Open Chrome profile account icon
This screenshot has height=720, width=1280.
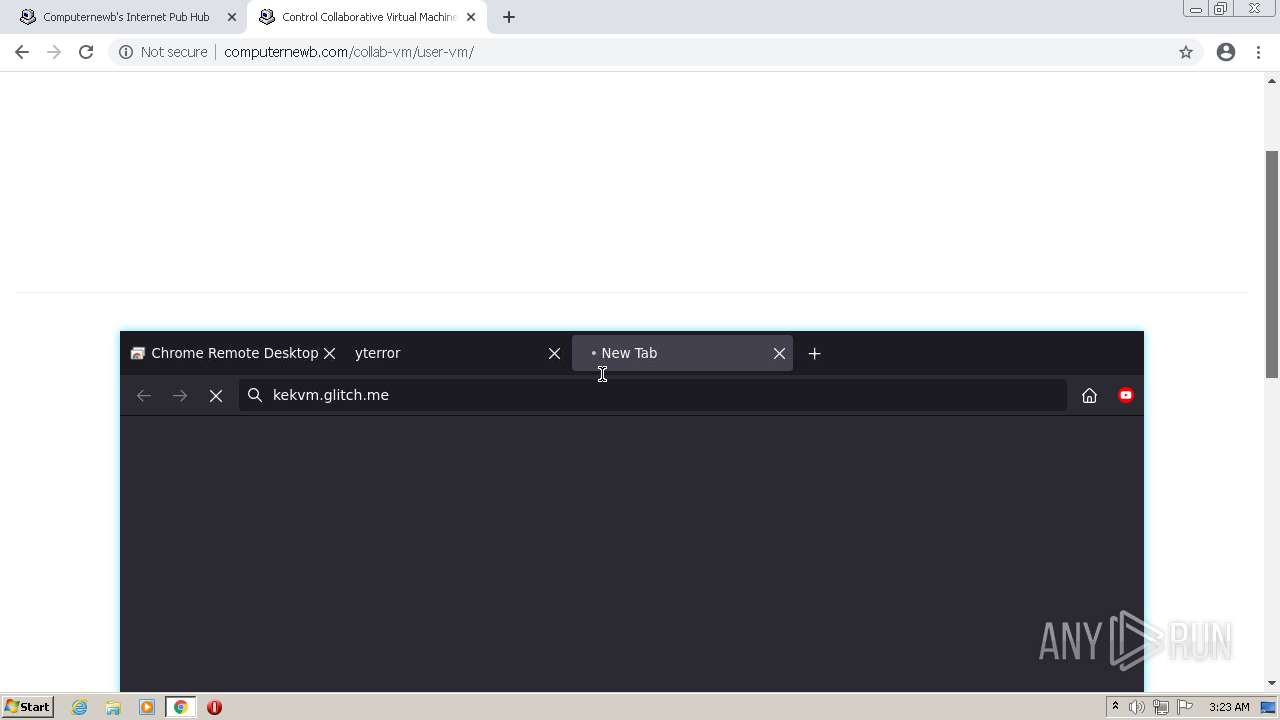point(1226,52)
